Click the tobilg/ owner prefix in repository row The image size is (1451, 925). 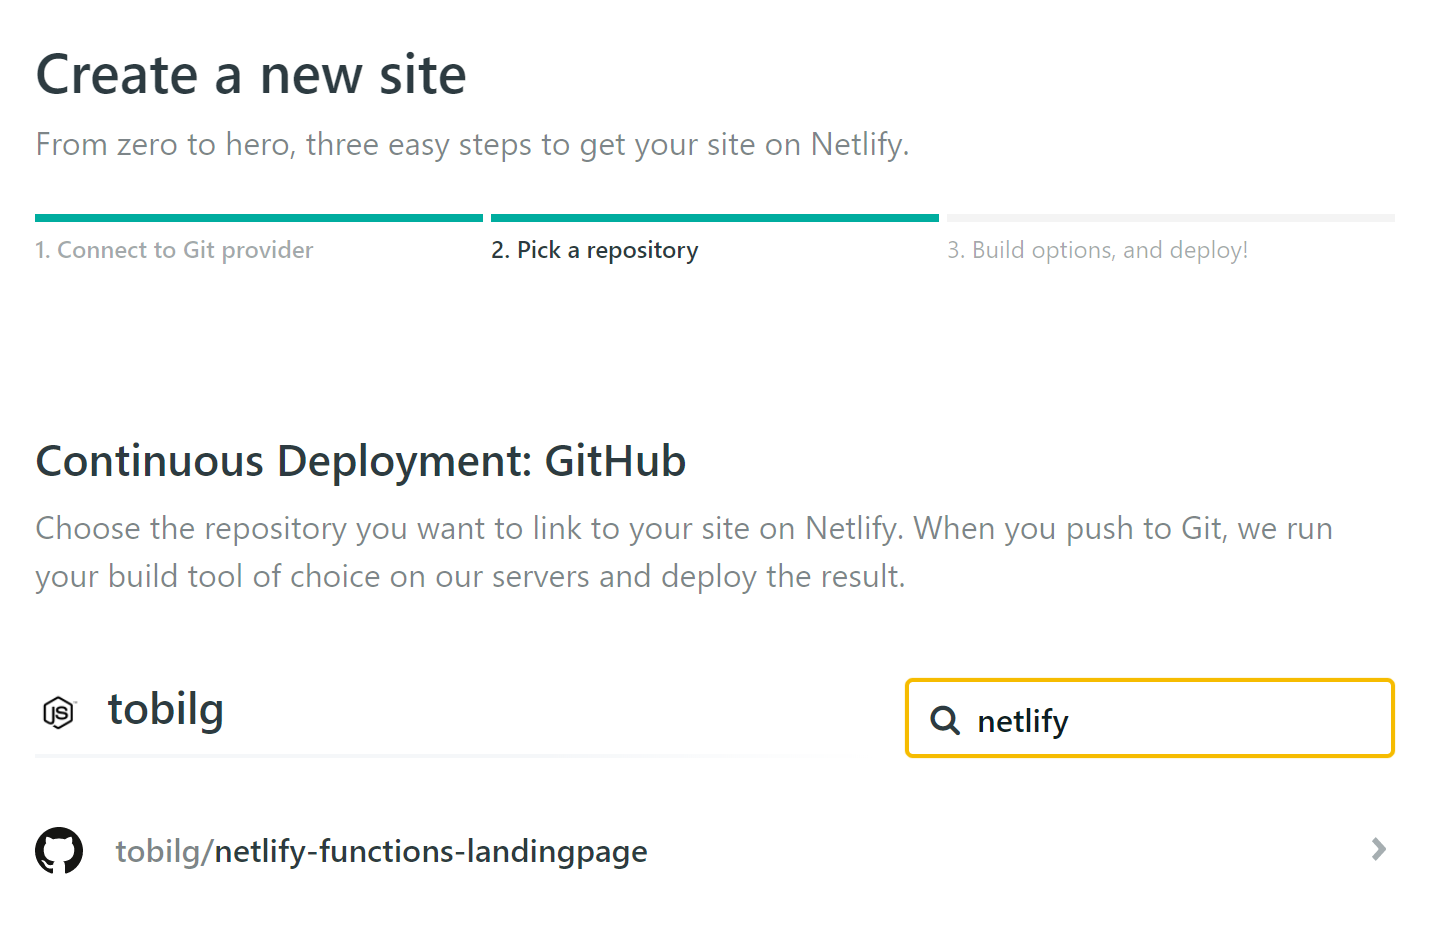163,851
